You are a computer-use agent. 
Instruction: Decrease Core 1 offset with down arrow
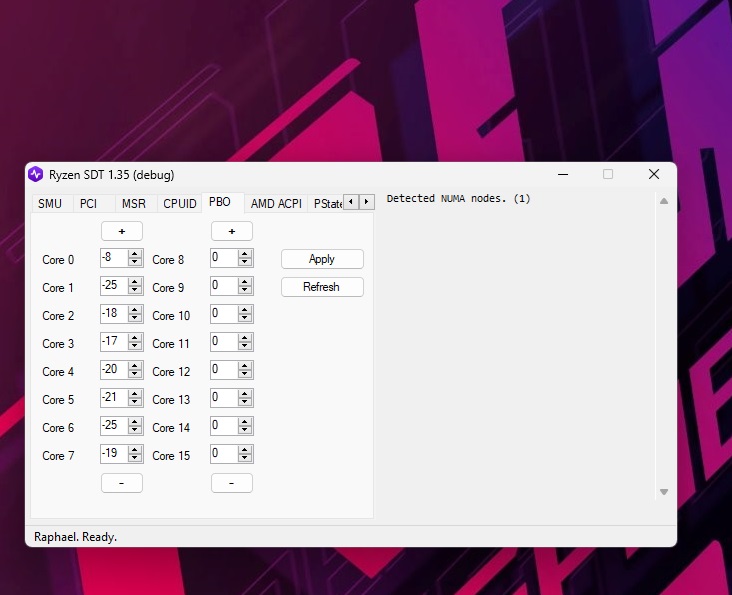(x=135, y=290)
